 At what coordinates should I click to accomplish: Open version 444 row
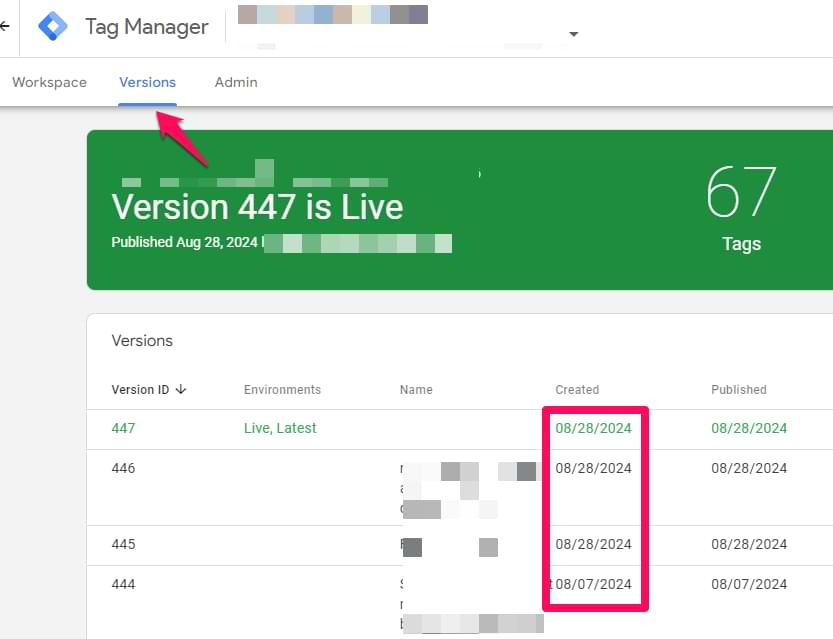[460, 602]
